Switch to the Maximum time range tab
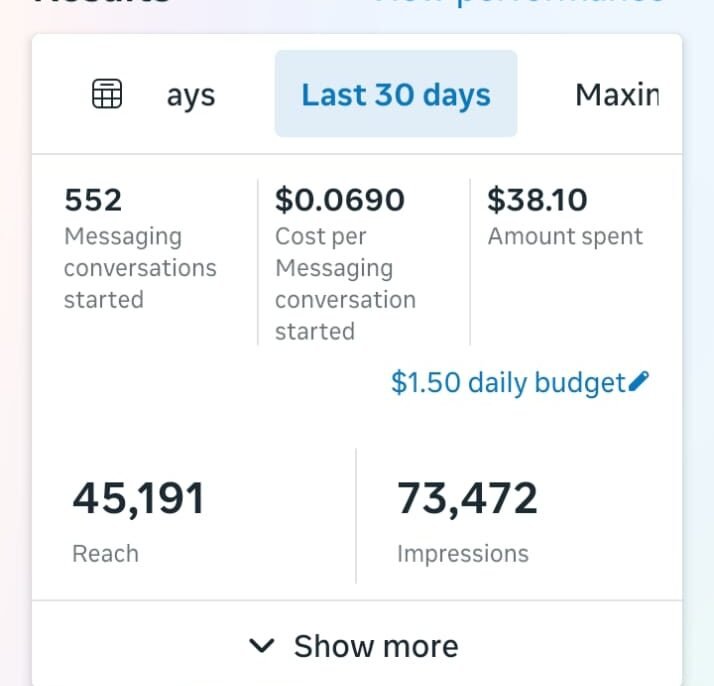This screenshot has height=686, width=714. [617, 95]
